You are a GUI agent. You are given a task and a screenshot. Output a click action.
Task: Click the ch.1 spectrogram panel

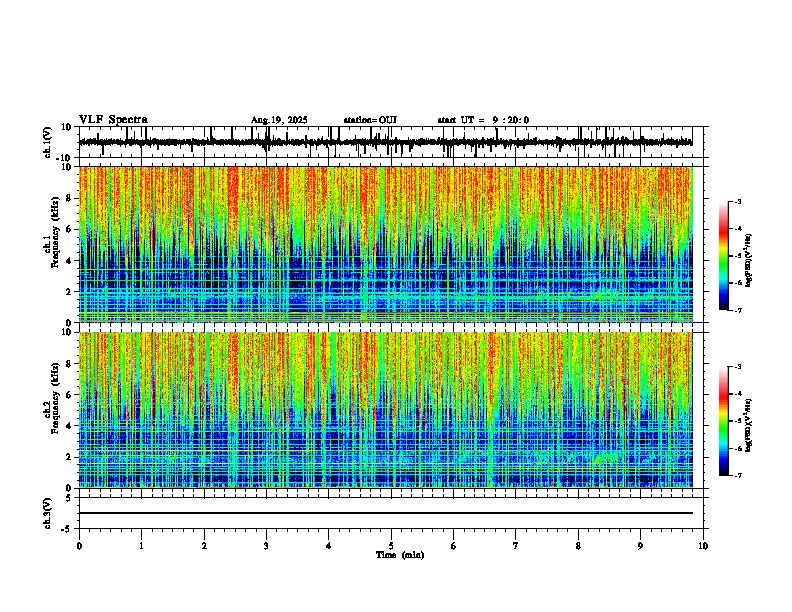[x=385, y=244]
